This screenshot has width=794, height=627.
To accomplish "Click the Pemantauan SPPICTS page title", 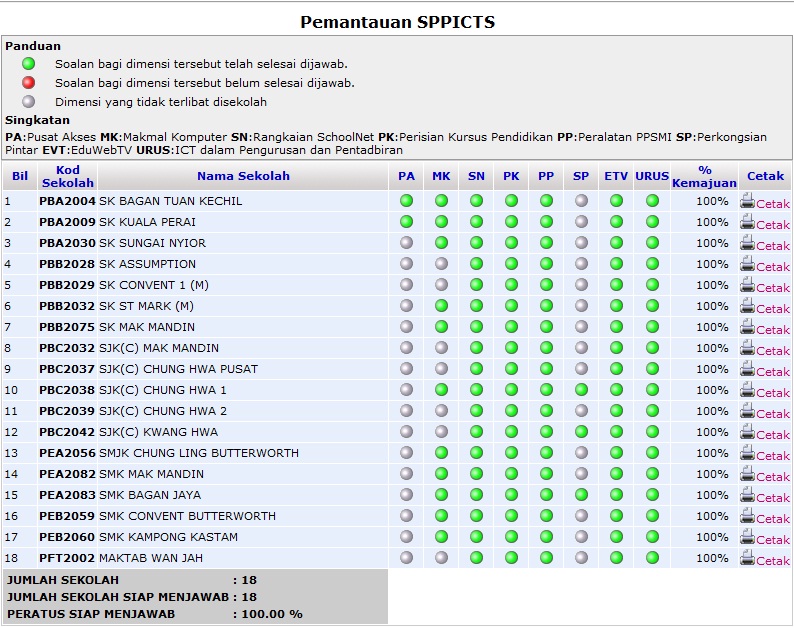I will tap(398, 22).
